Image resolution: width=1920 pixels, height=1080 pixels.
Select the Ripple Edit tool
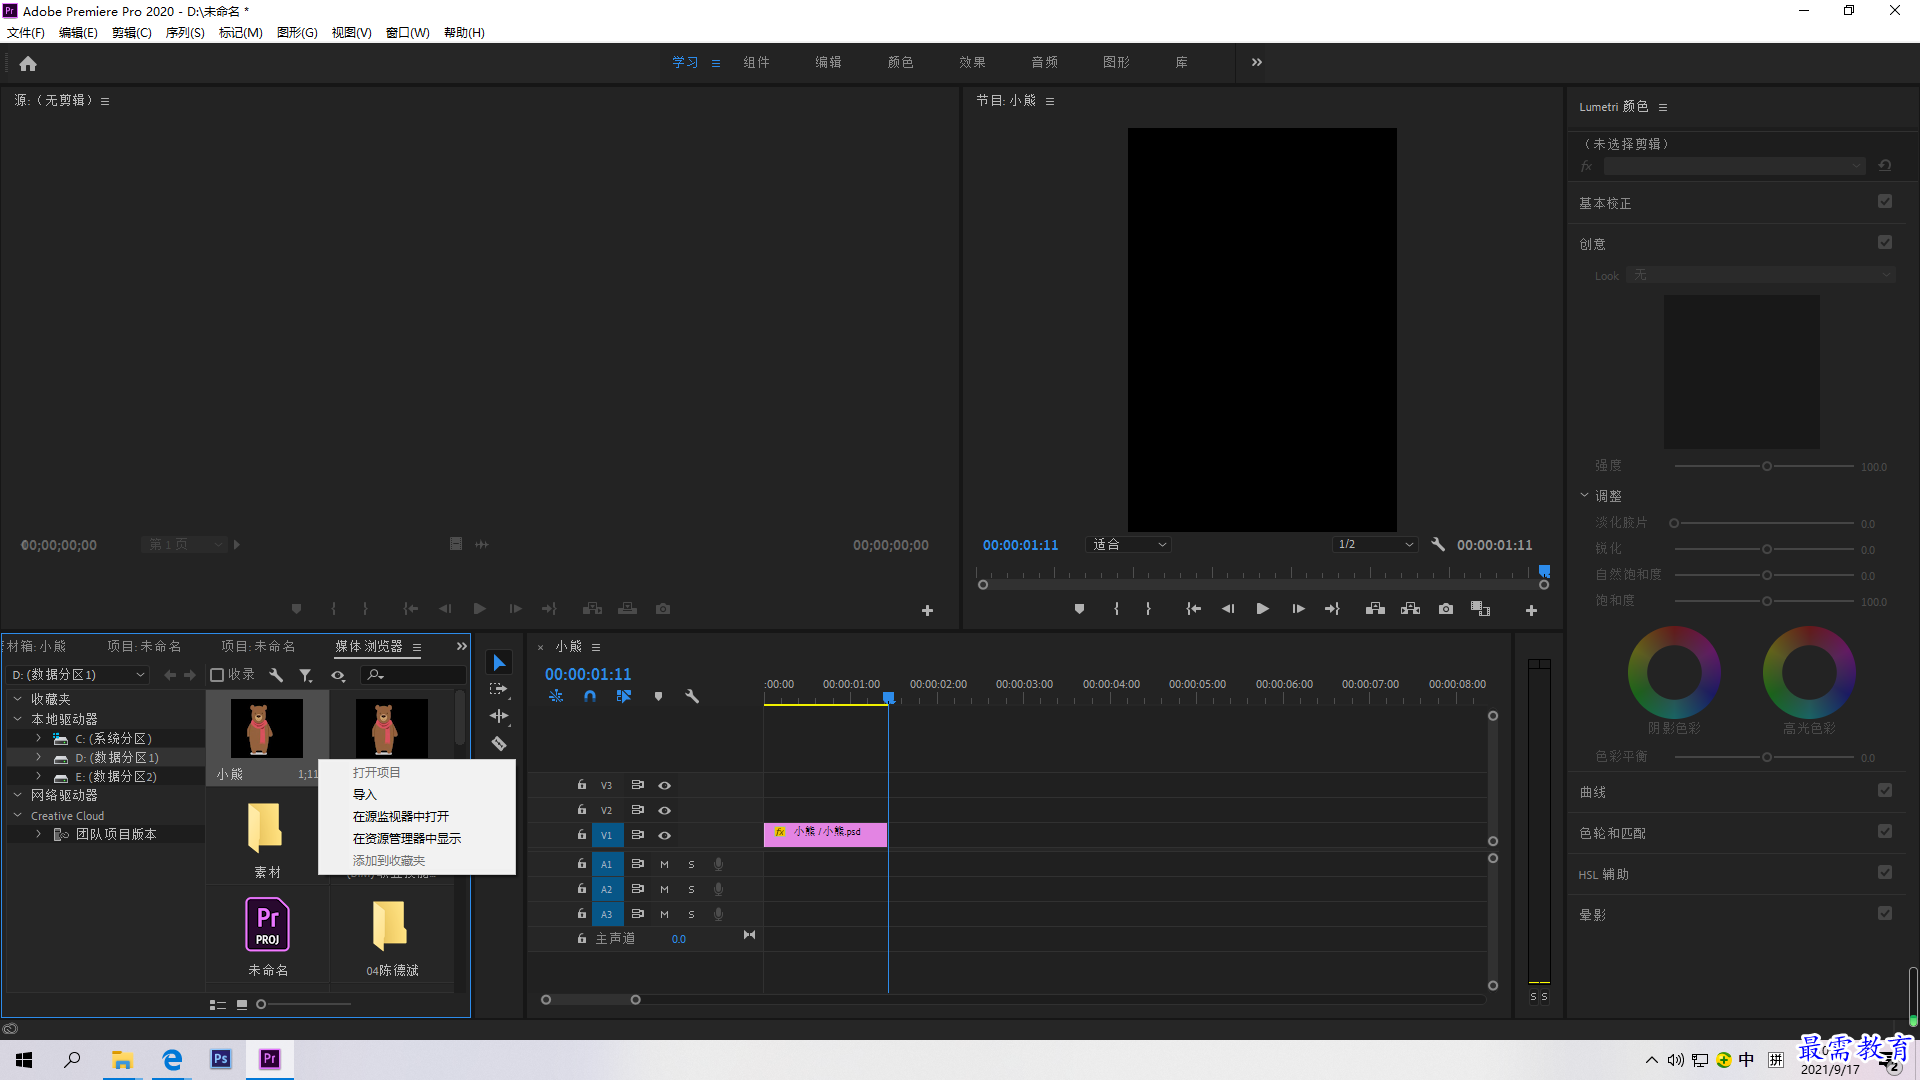499,716
